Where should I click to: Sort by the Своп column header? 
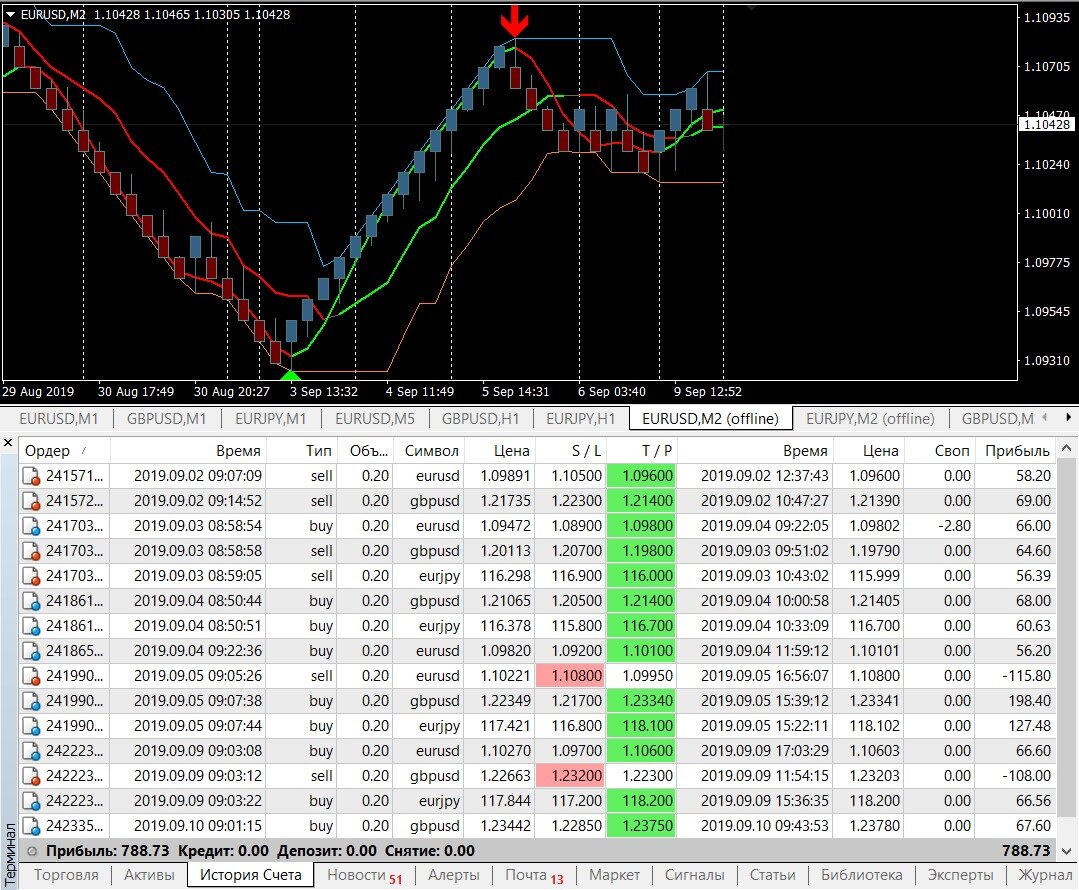coord(939,450)
